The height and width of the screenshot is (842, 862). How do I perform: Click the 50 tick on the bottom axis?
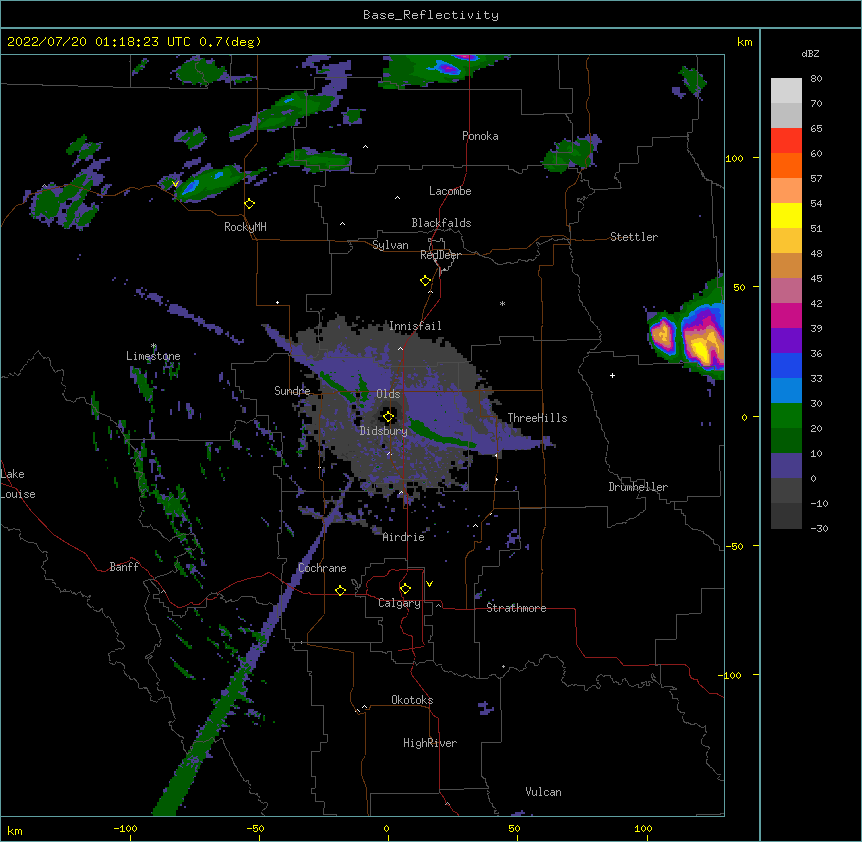coord(514,829)
